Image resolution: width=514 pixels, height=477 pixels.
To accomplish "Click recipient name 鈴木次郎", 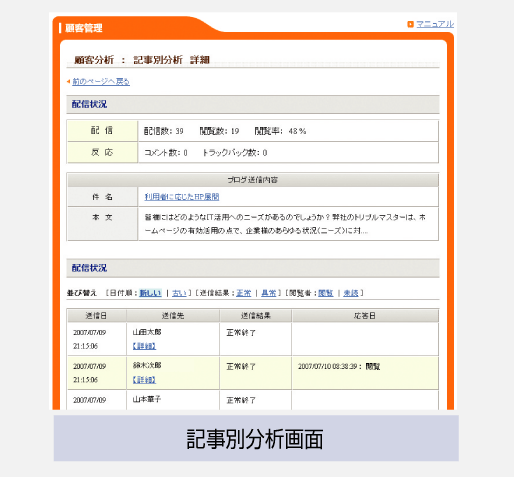I will click(147, 365).
